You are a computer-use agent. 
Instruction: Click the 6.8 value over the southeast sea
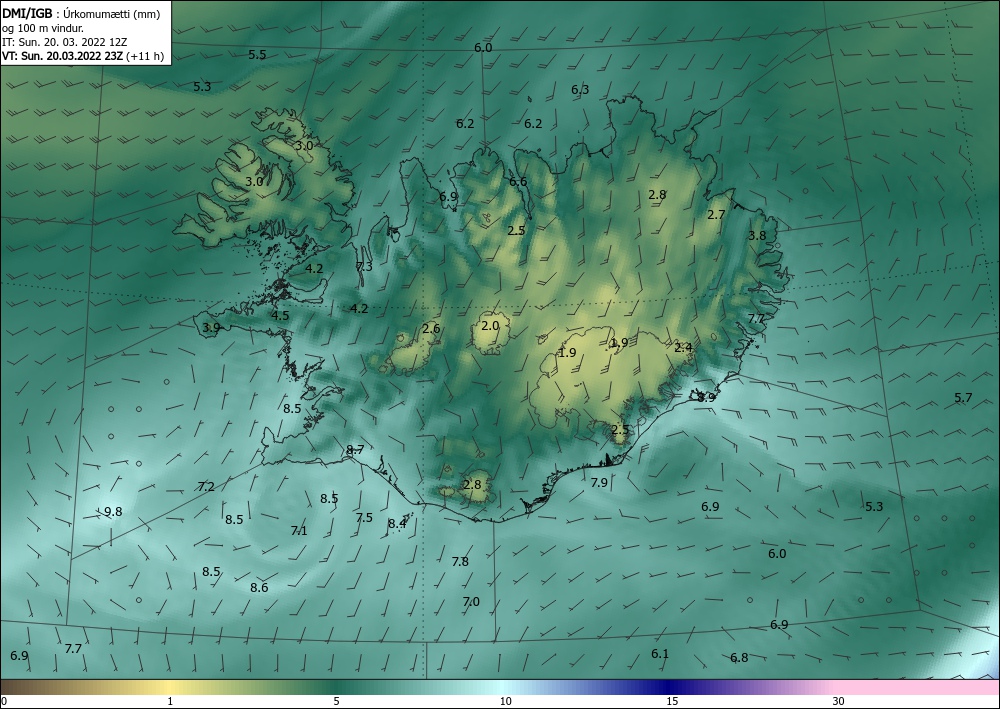739,657
